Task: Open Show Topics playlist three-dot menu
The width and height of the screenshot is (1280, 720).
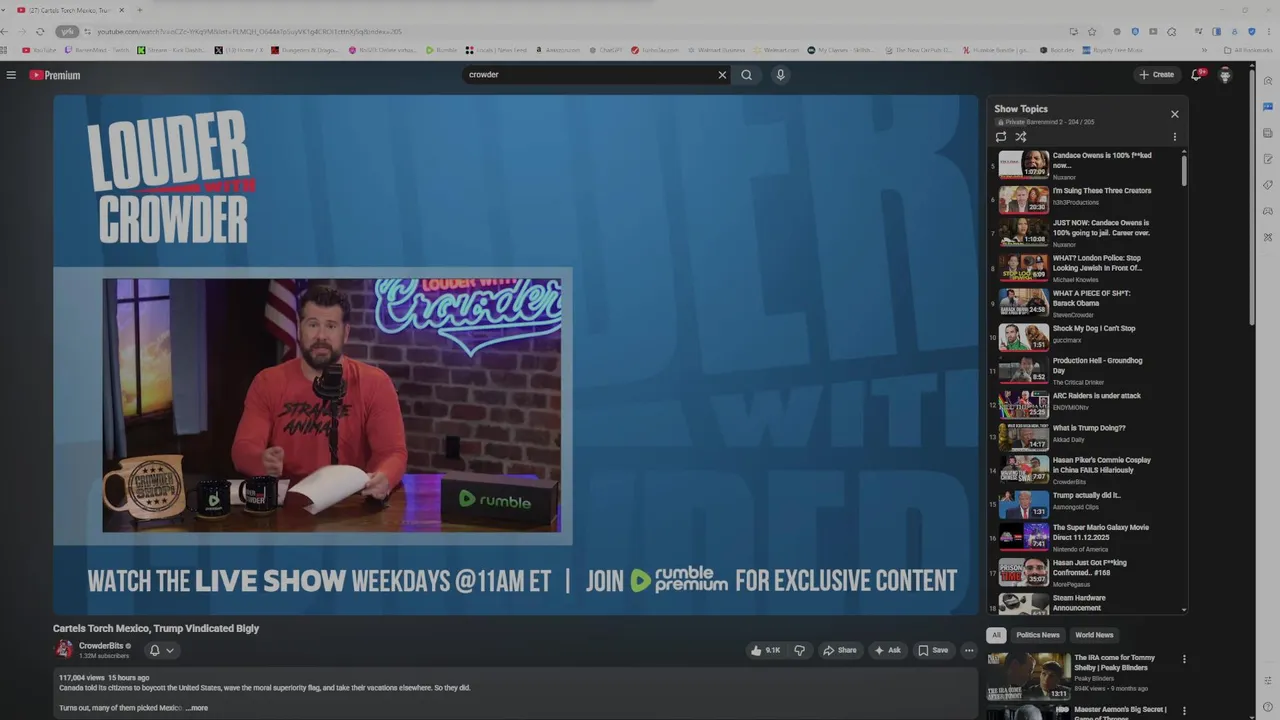Action: (1175, 137)
